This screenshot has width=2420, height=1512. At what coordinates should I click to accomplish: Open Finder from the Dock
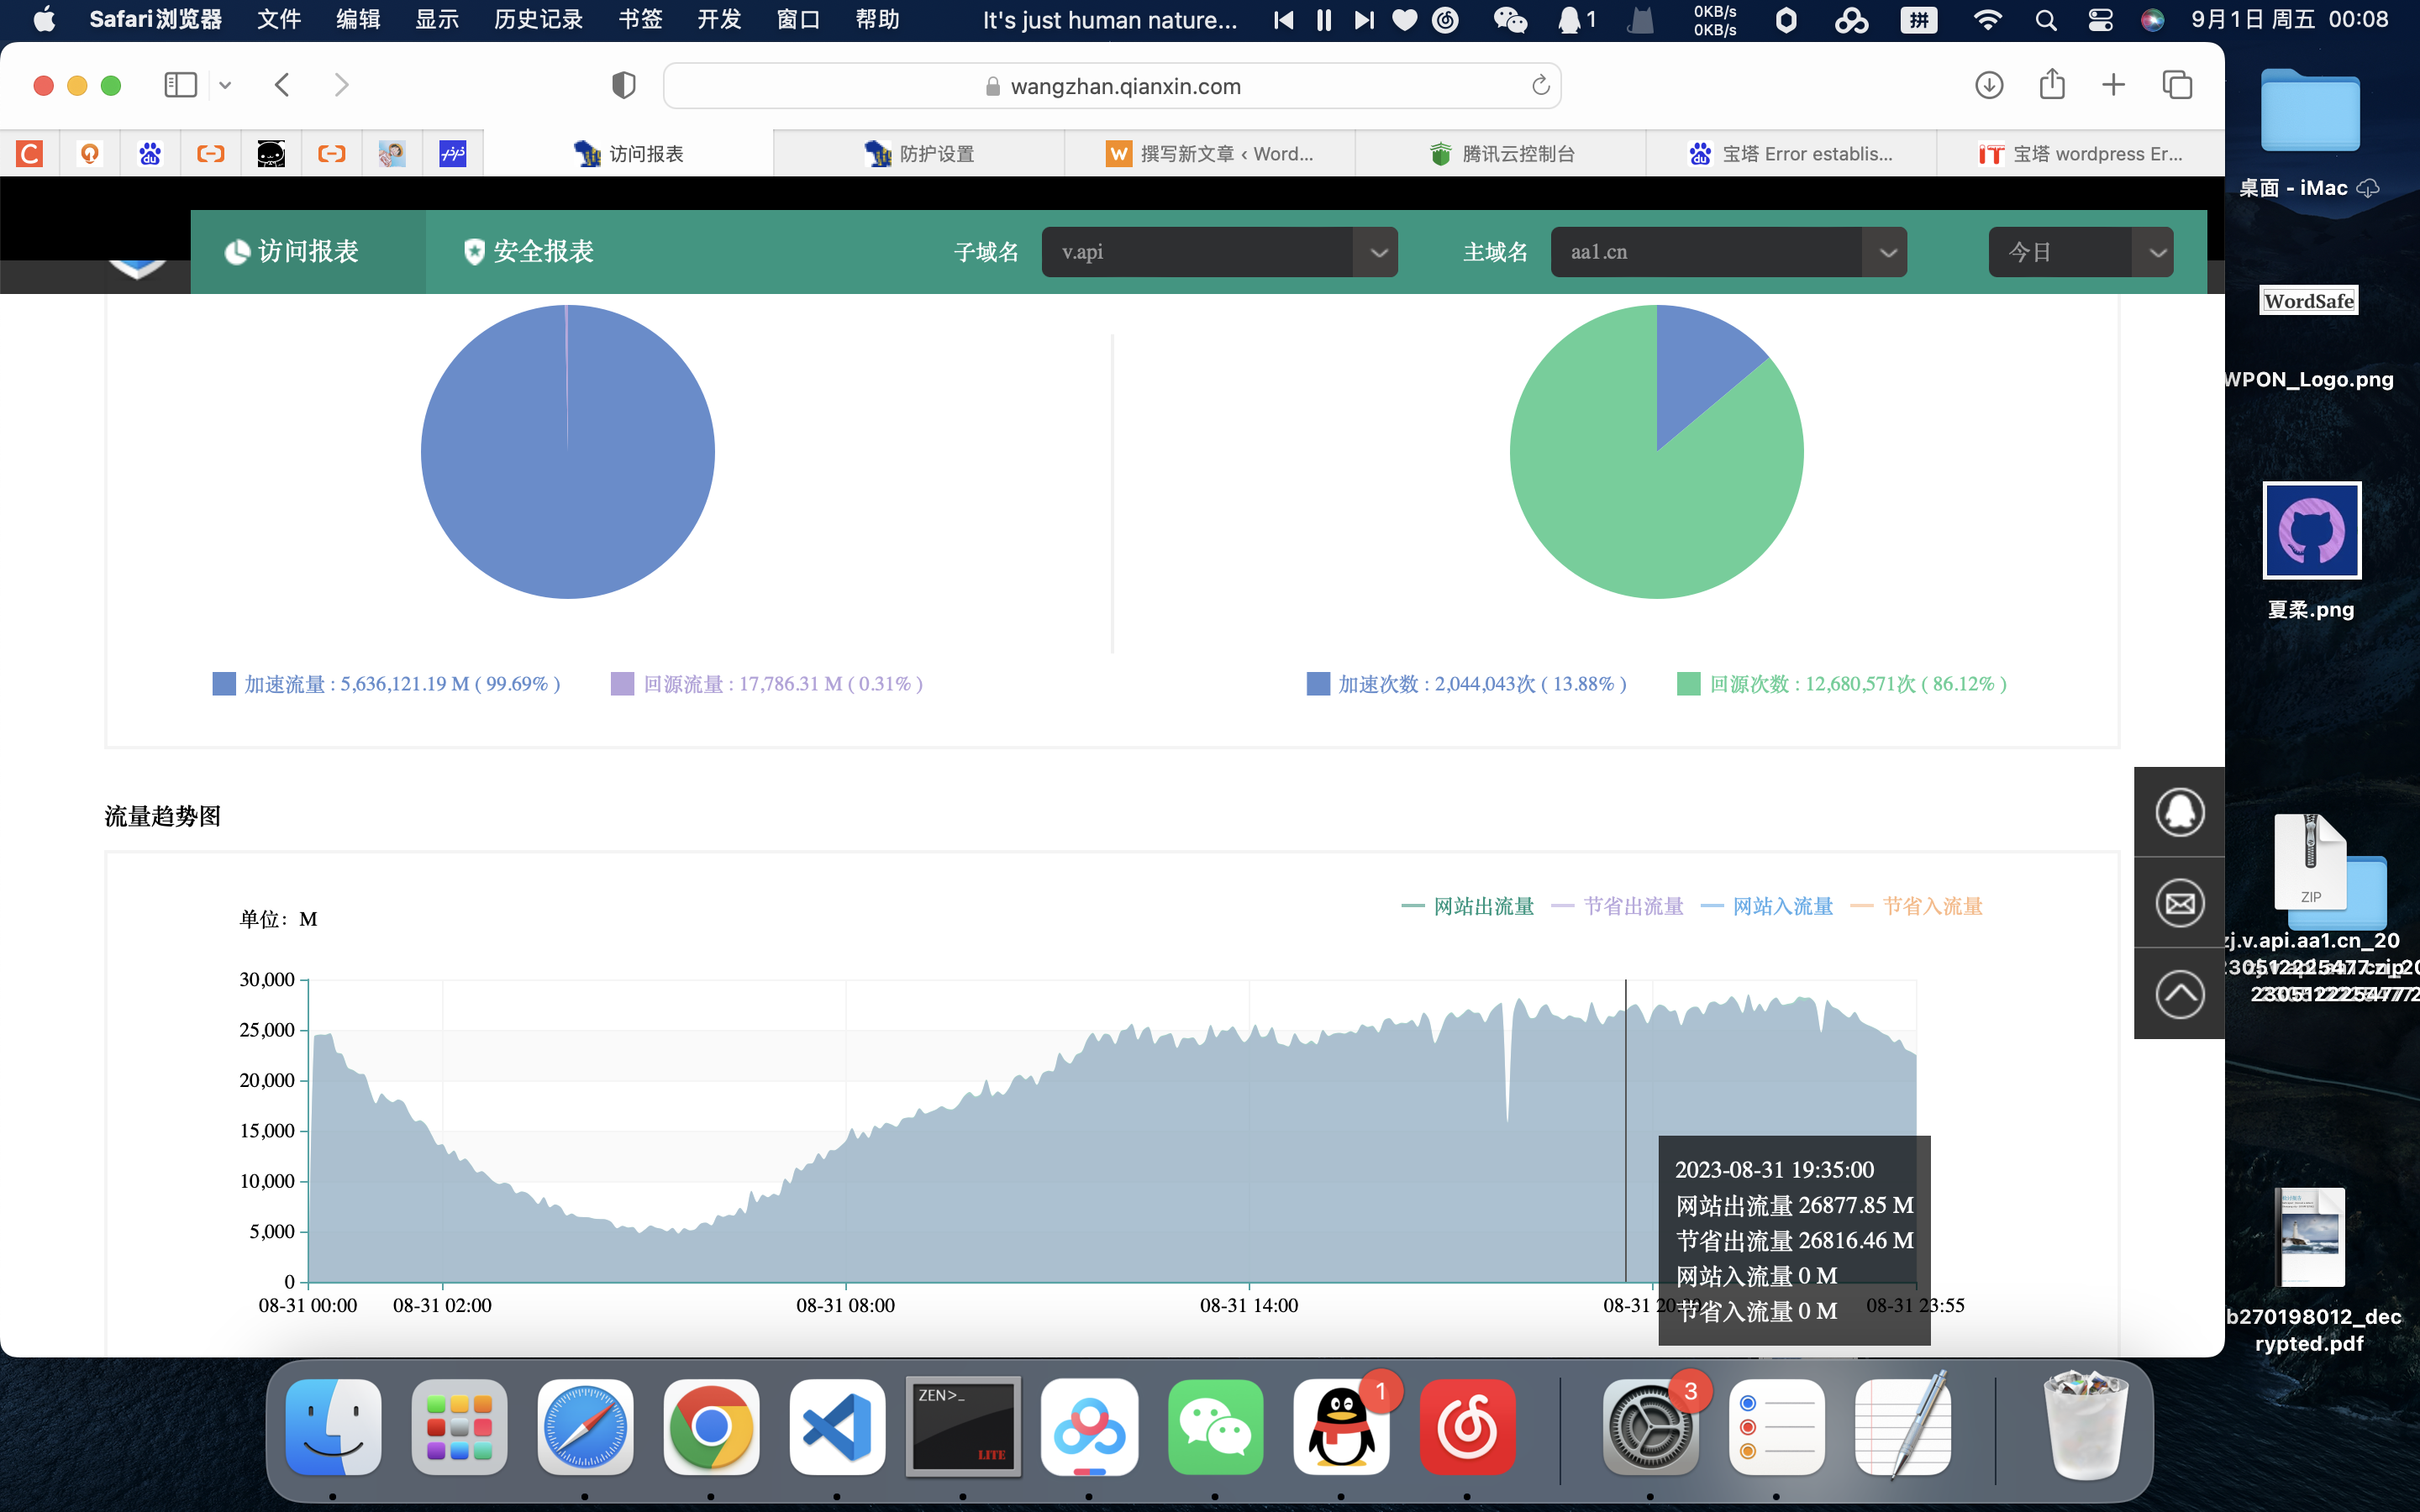pyautogui.click(x=333, y=1427)
